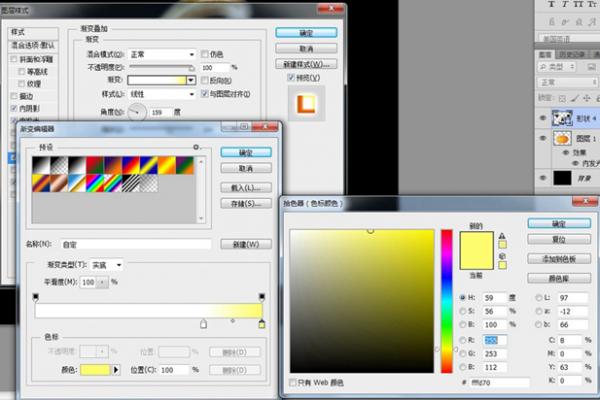Click the black-to-white gradient preset
The width and height of the screenshot is (600, 400).
[42, 164]
